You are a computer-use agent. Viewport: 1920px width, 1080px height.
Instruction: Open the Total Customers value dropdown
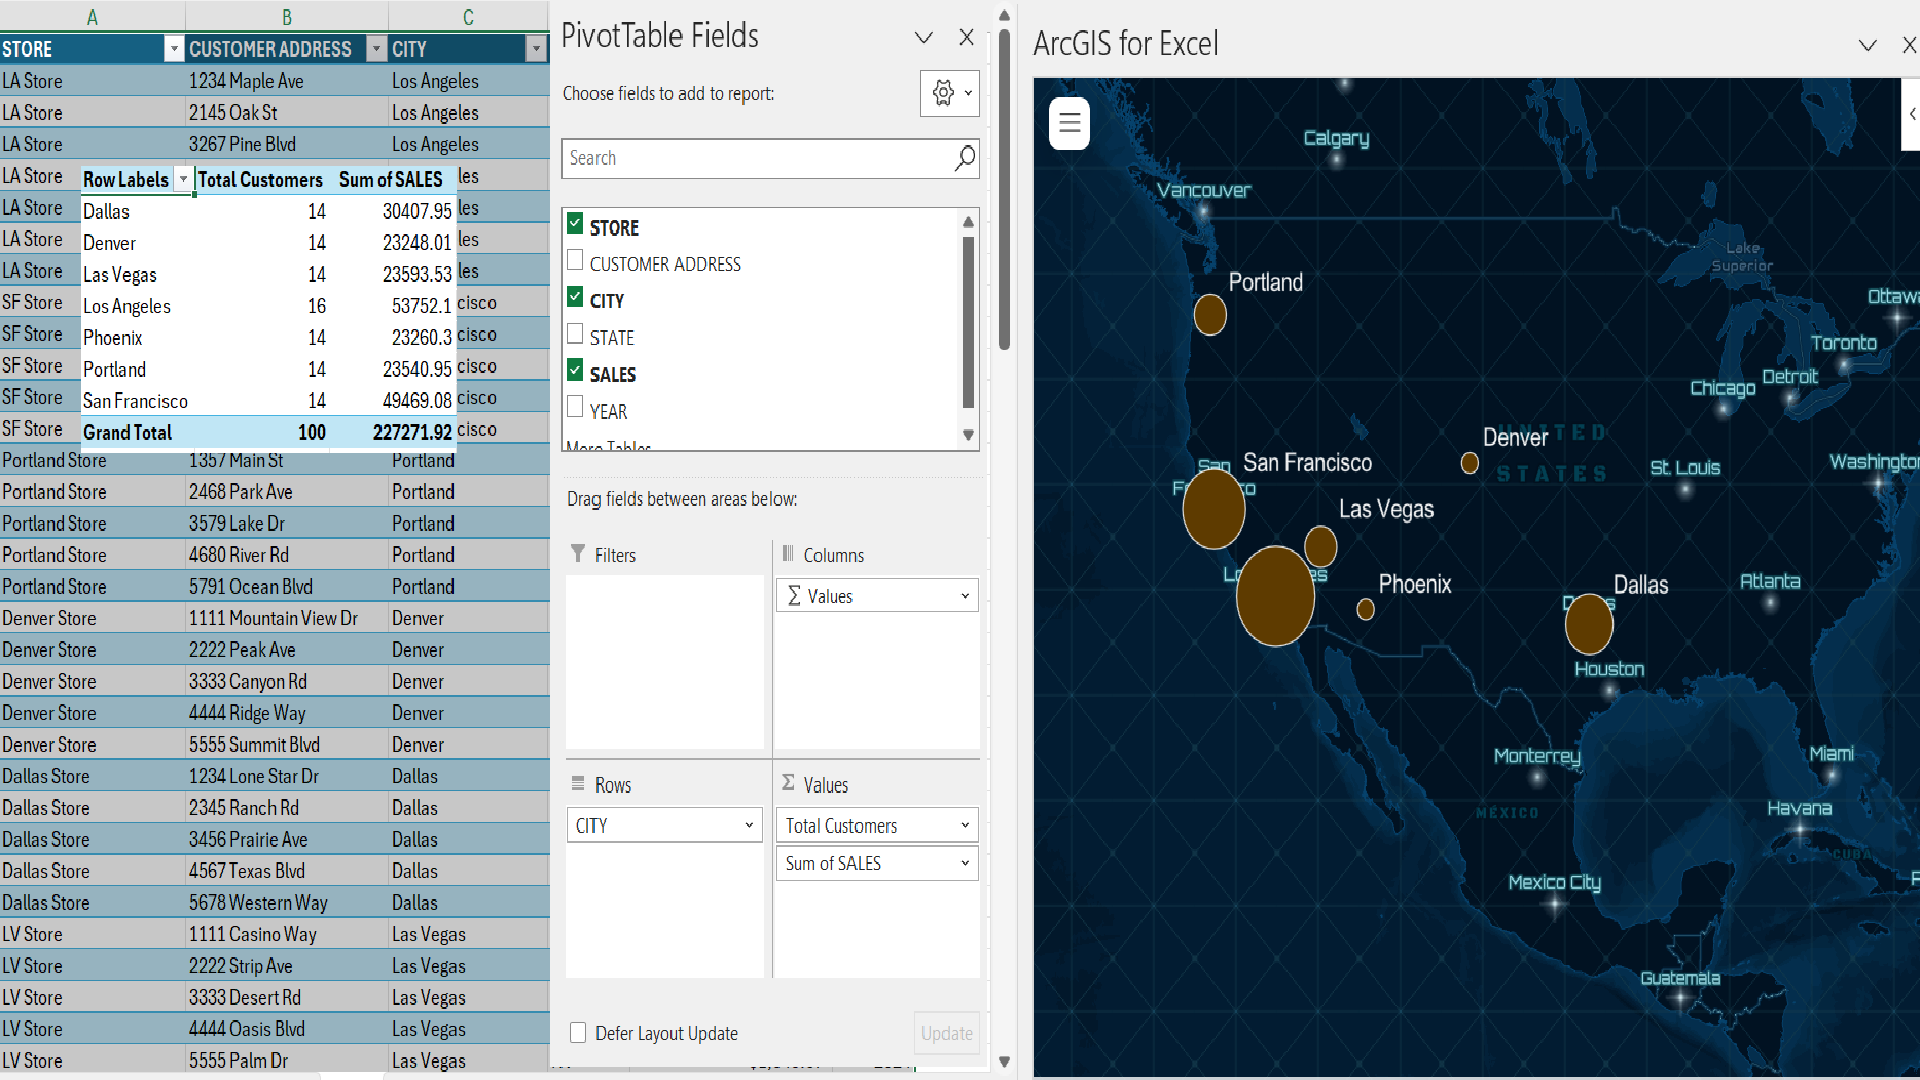(x=965, y=826)
